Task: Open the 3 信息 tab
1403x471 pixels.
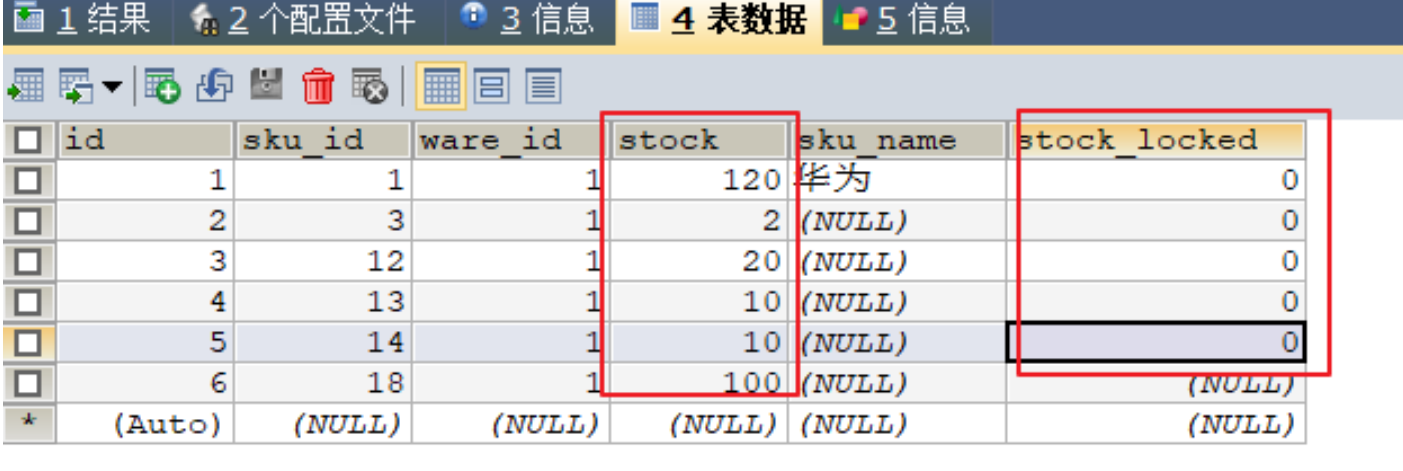Action: click(x=529, y=21)
